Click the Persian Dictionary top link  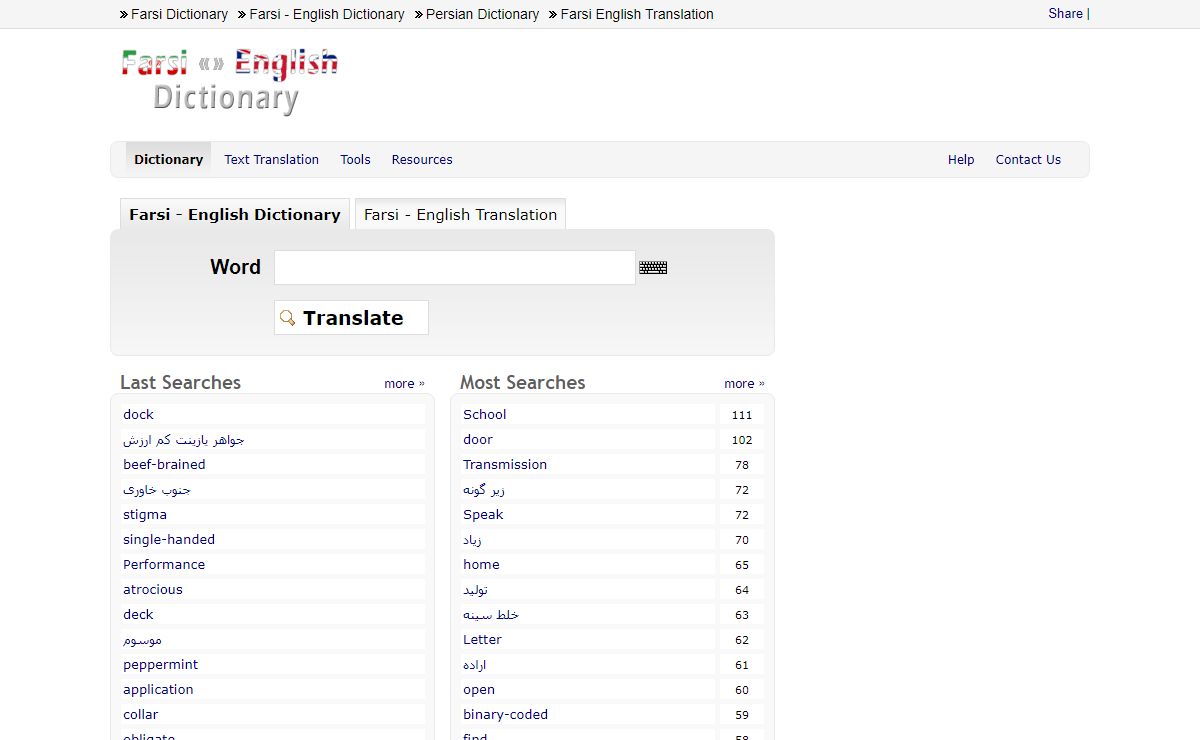pyautogui.click(x=482, y=14)
